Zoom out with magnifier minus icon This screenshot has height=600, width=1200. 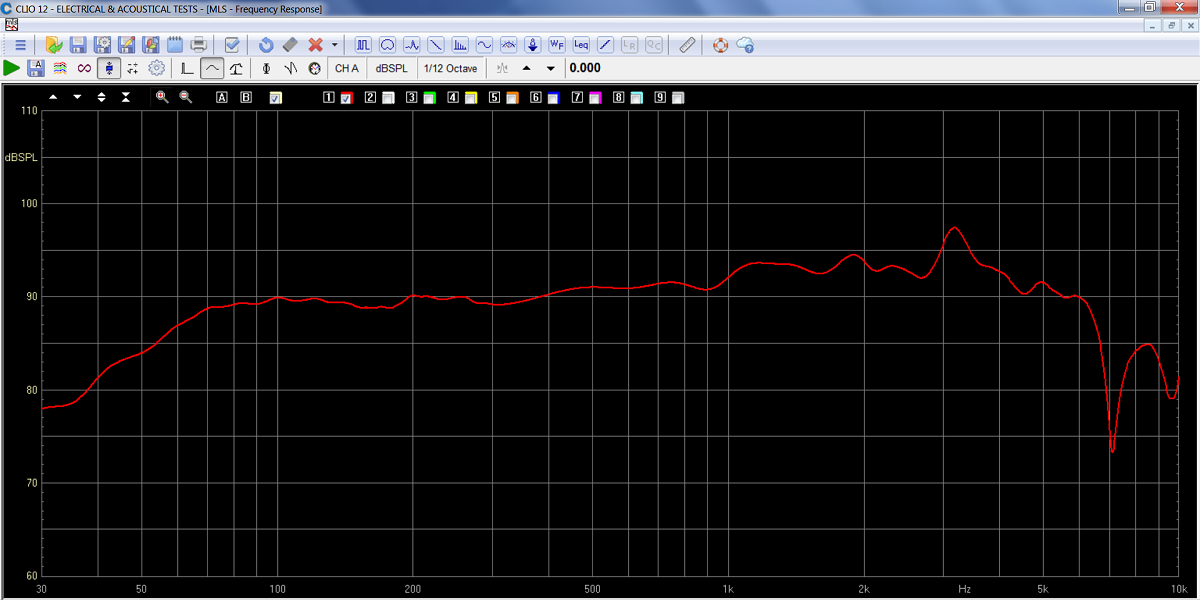(185, 97)
